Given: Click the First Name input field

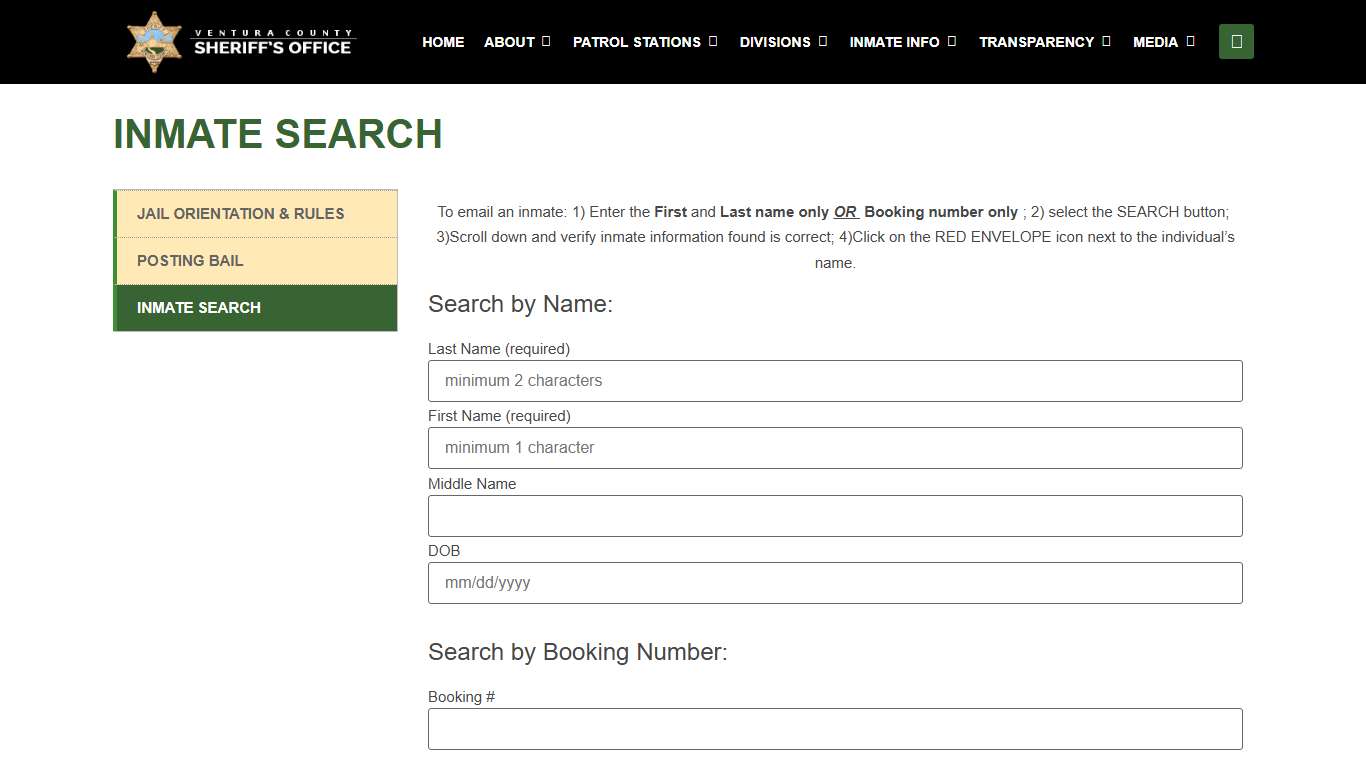Looking at the screenshot, I should pos(835,447).
